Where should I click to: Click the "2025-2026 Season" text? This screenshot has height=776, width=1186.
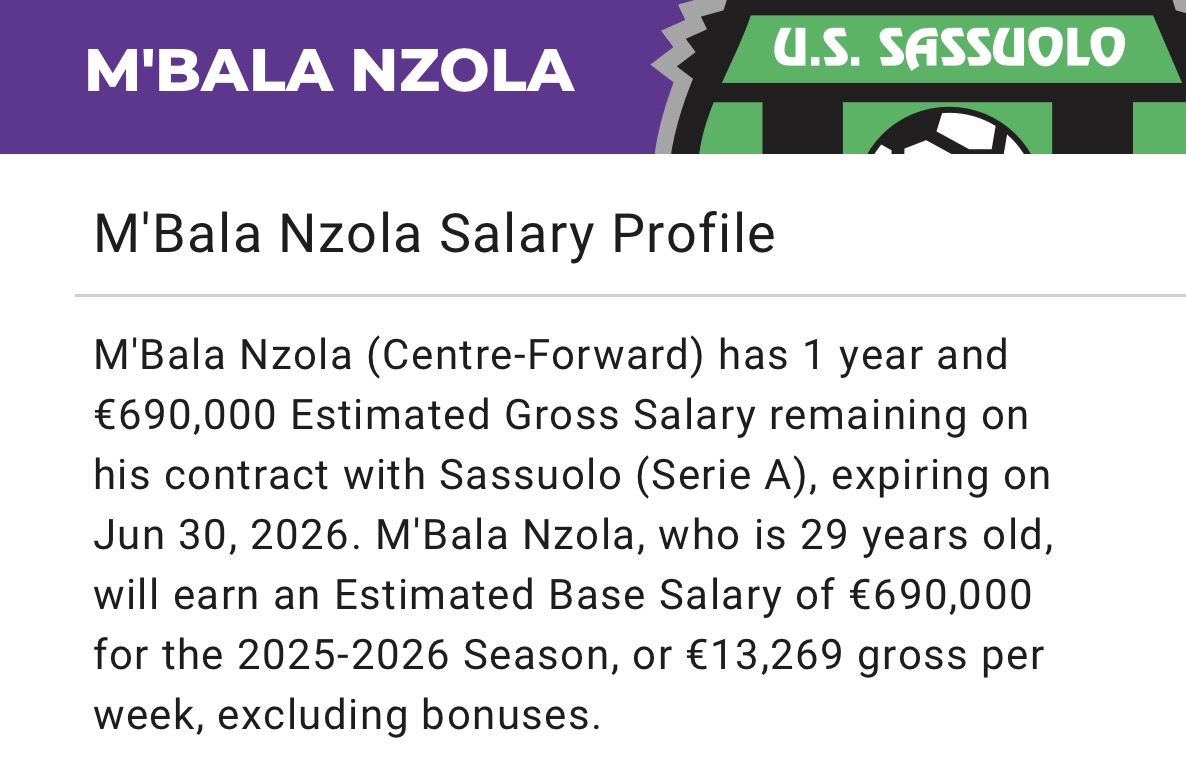pyautogui.click(x=423, y=655)
